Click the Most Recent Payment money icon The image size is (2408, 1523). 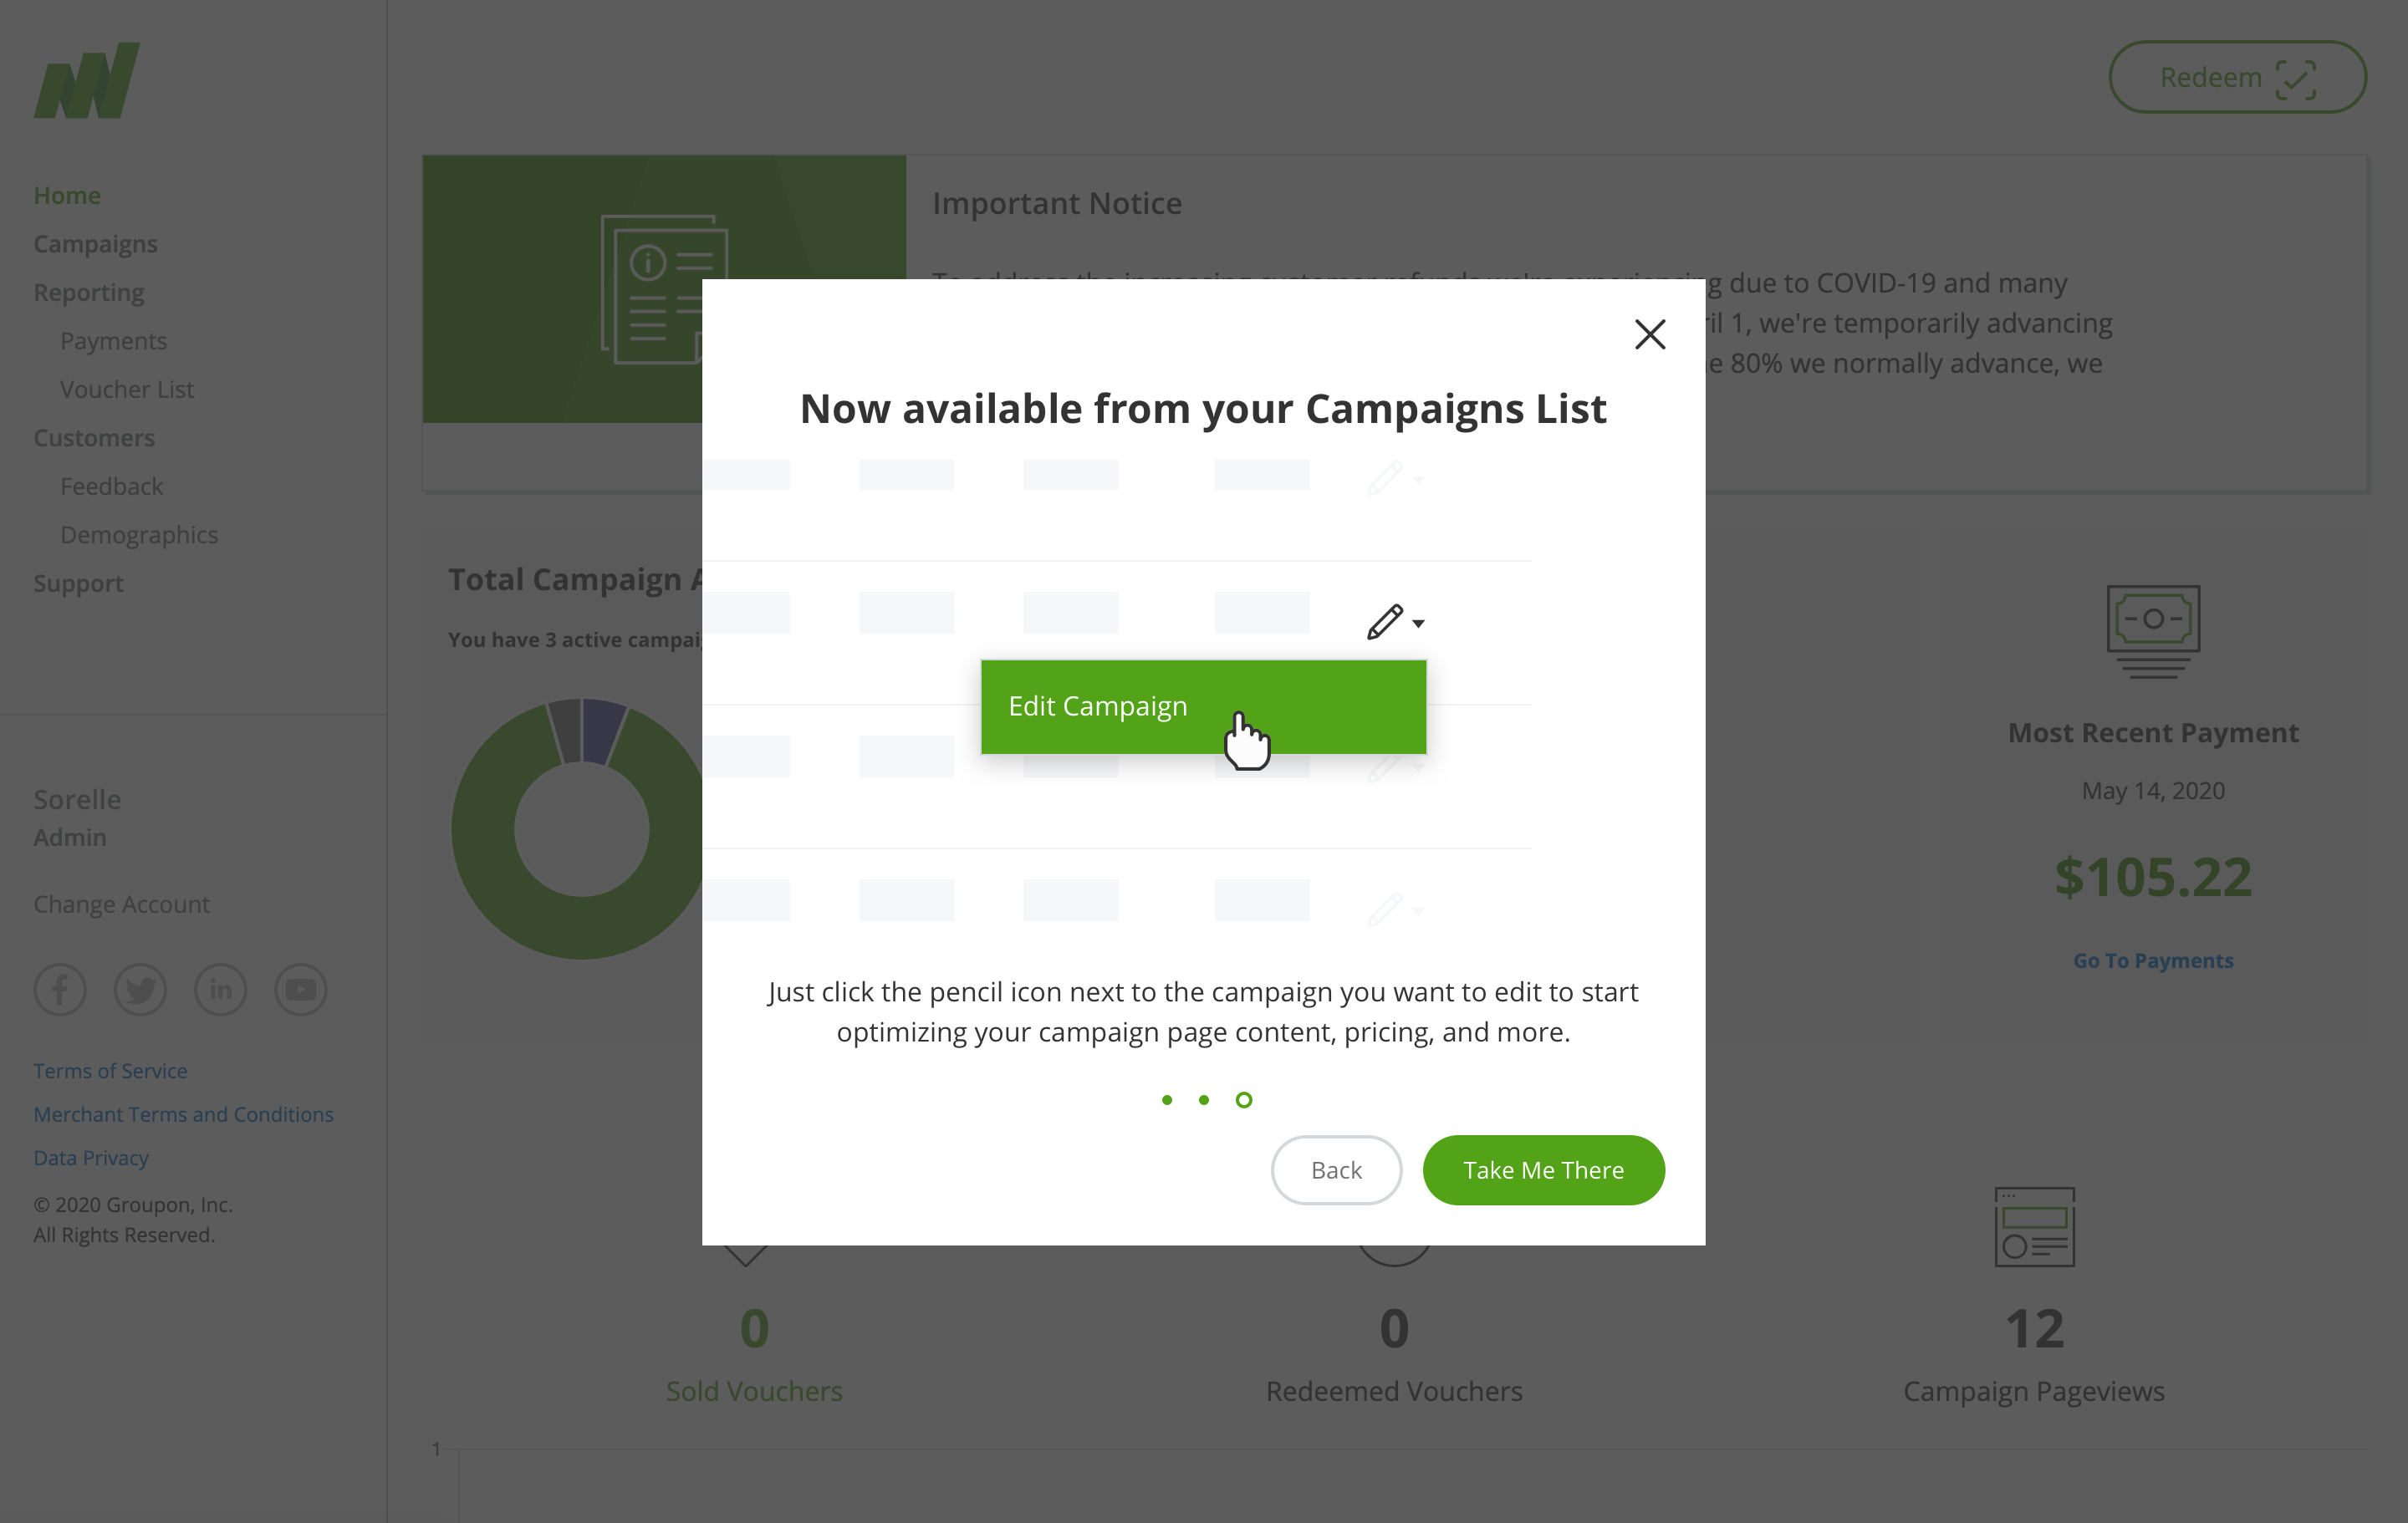point(2153,631)
